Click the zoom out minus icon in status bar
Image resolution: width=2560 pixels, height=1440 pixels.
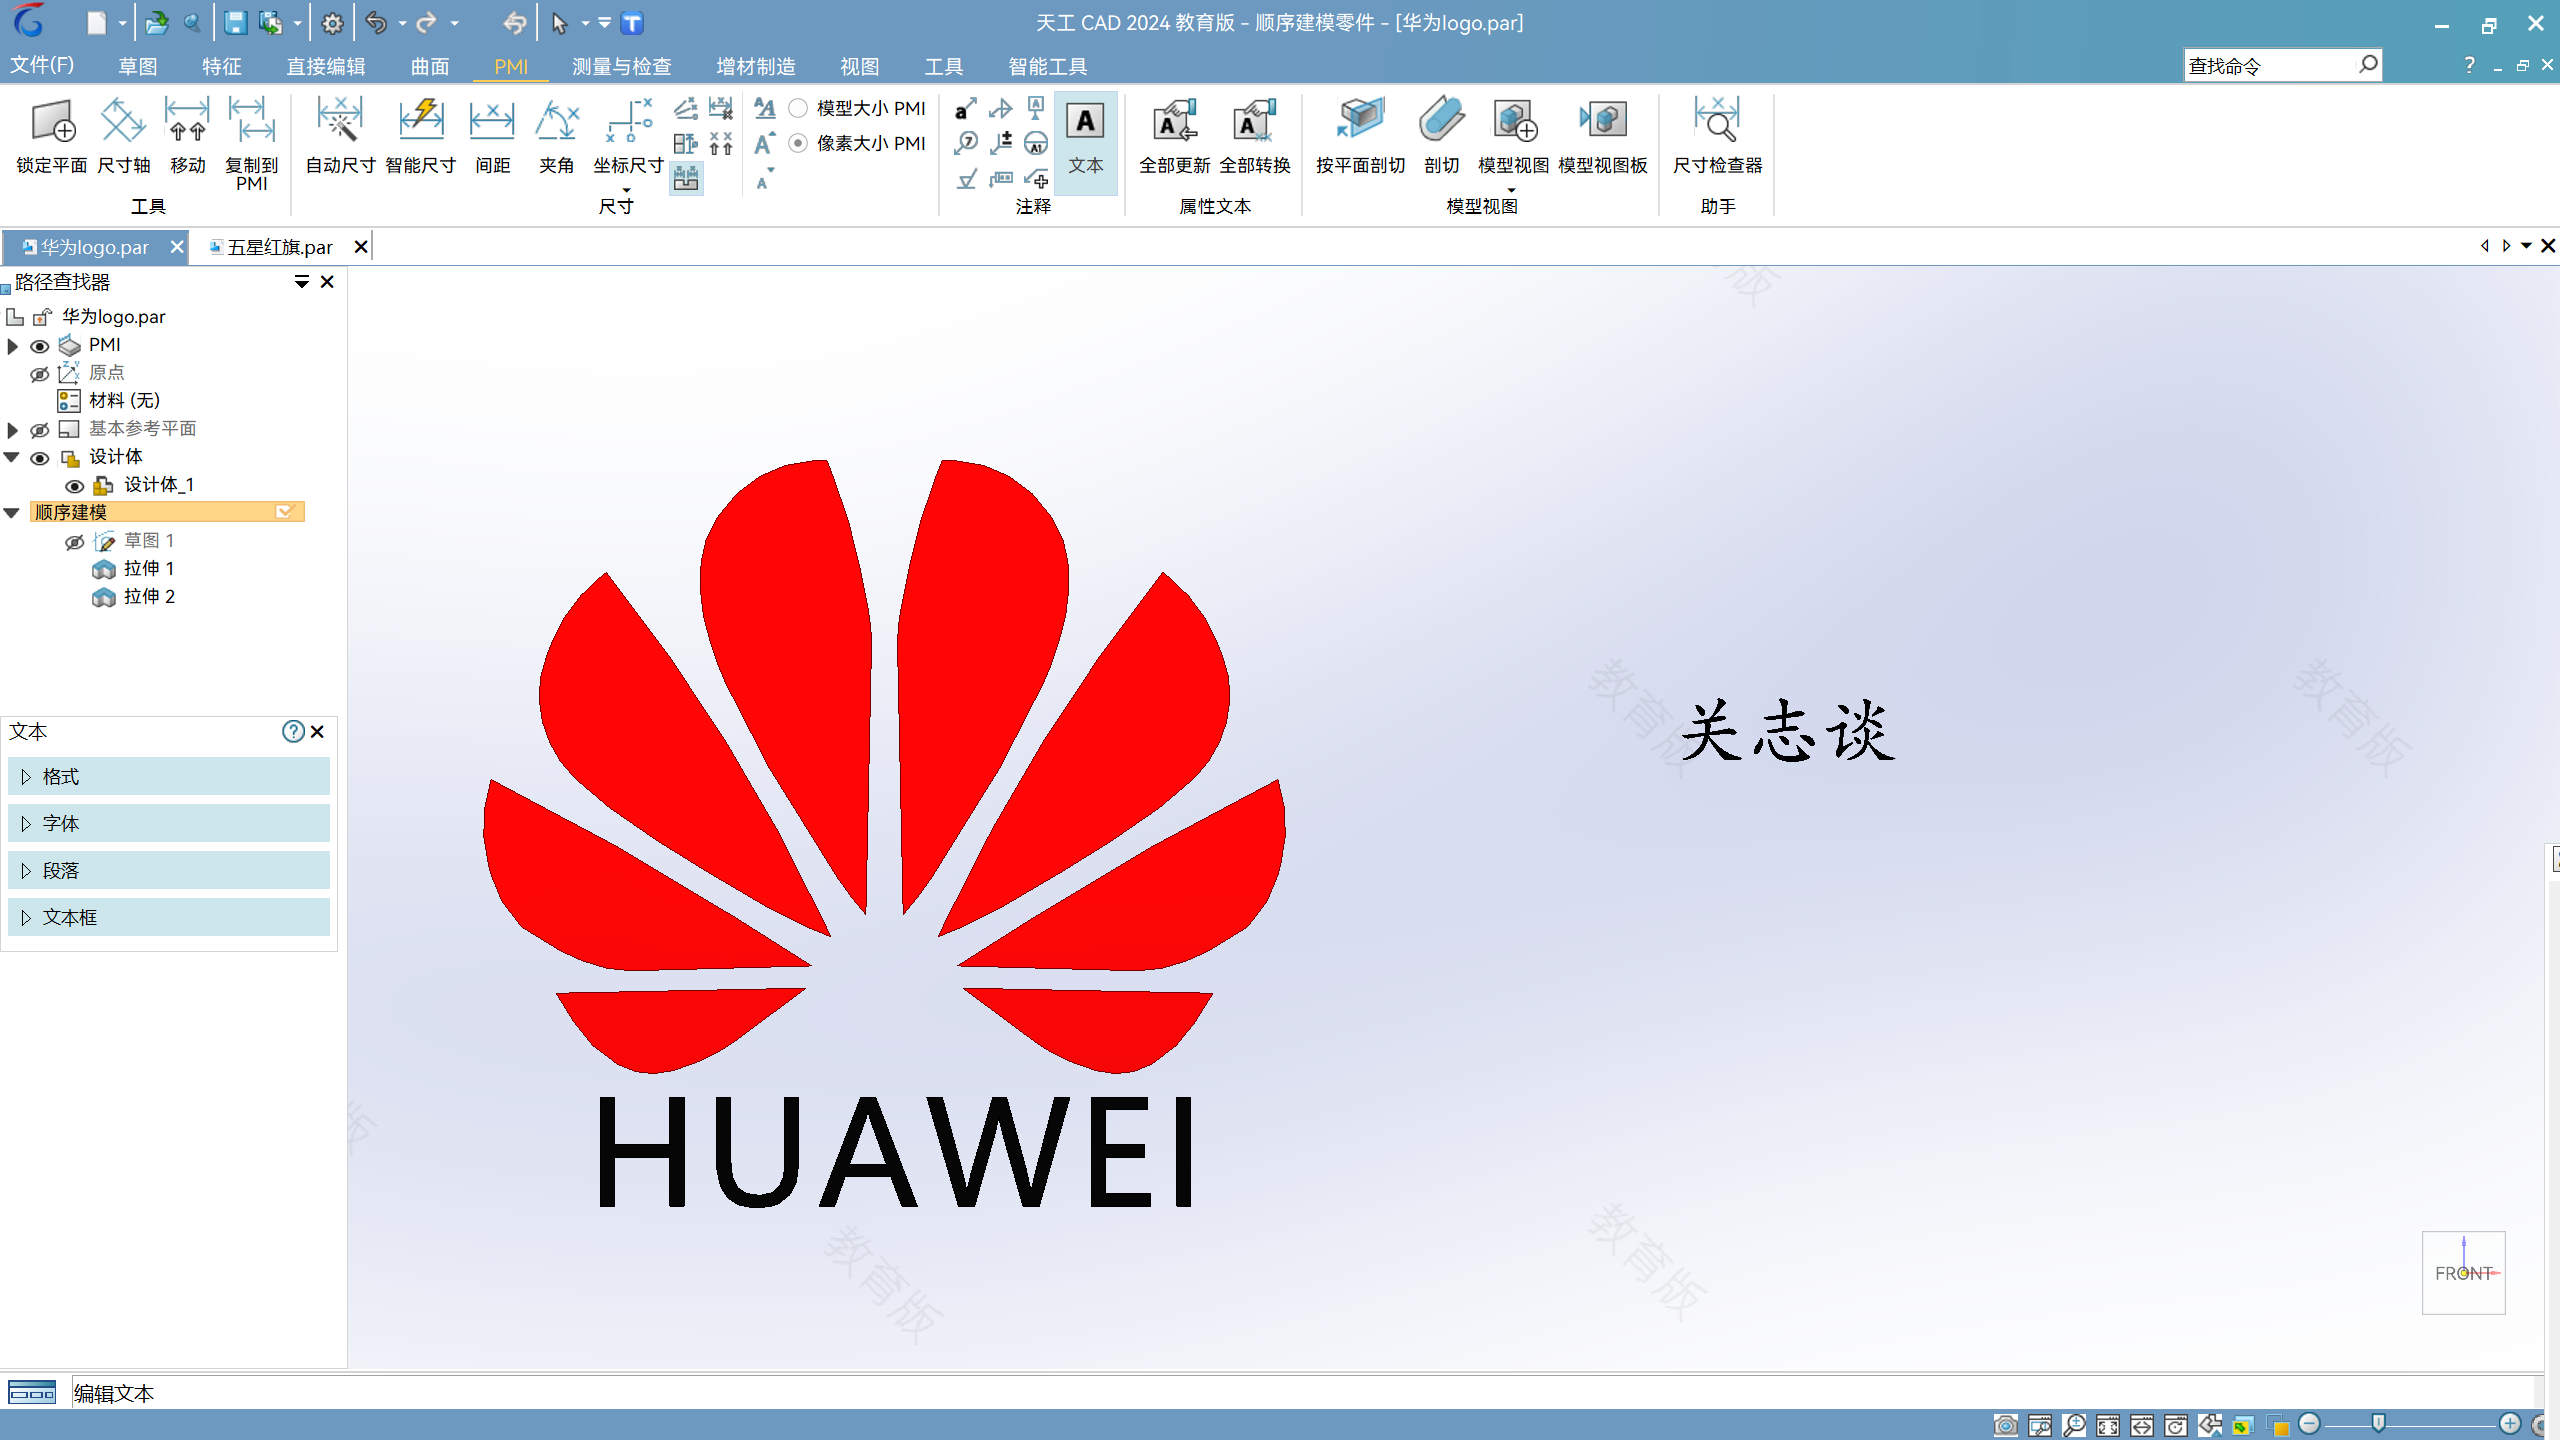pyautogui.click(x=2309, y=1424)
